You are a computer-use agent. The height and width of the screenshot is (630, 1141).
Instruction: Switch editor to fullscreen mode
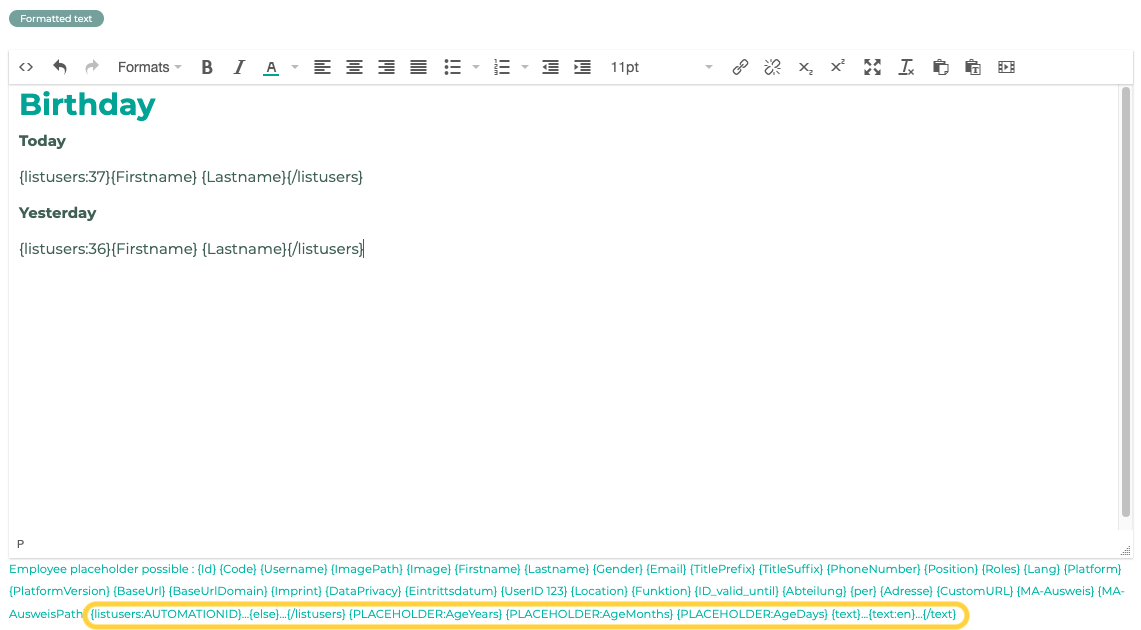click(x=872, y=67)
